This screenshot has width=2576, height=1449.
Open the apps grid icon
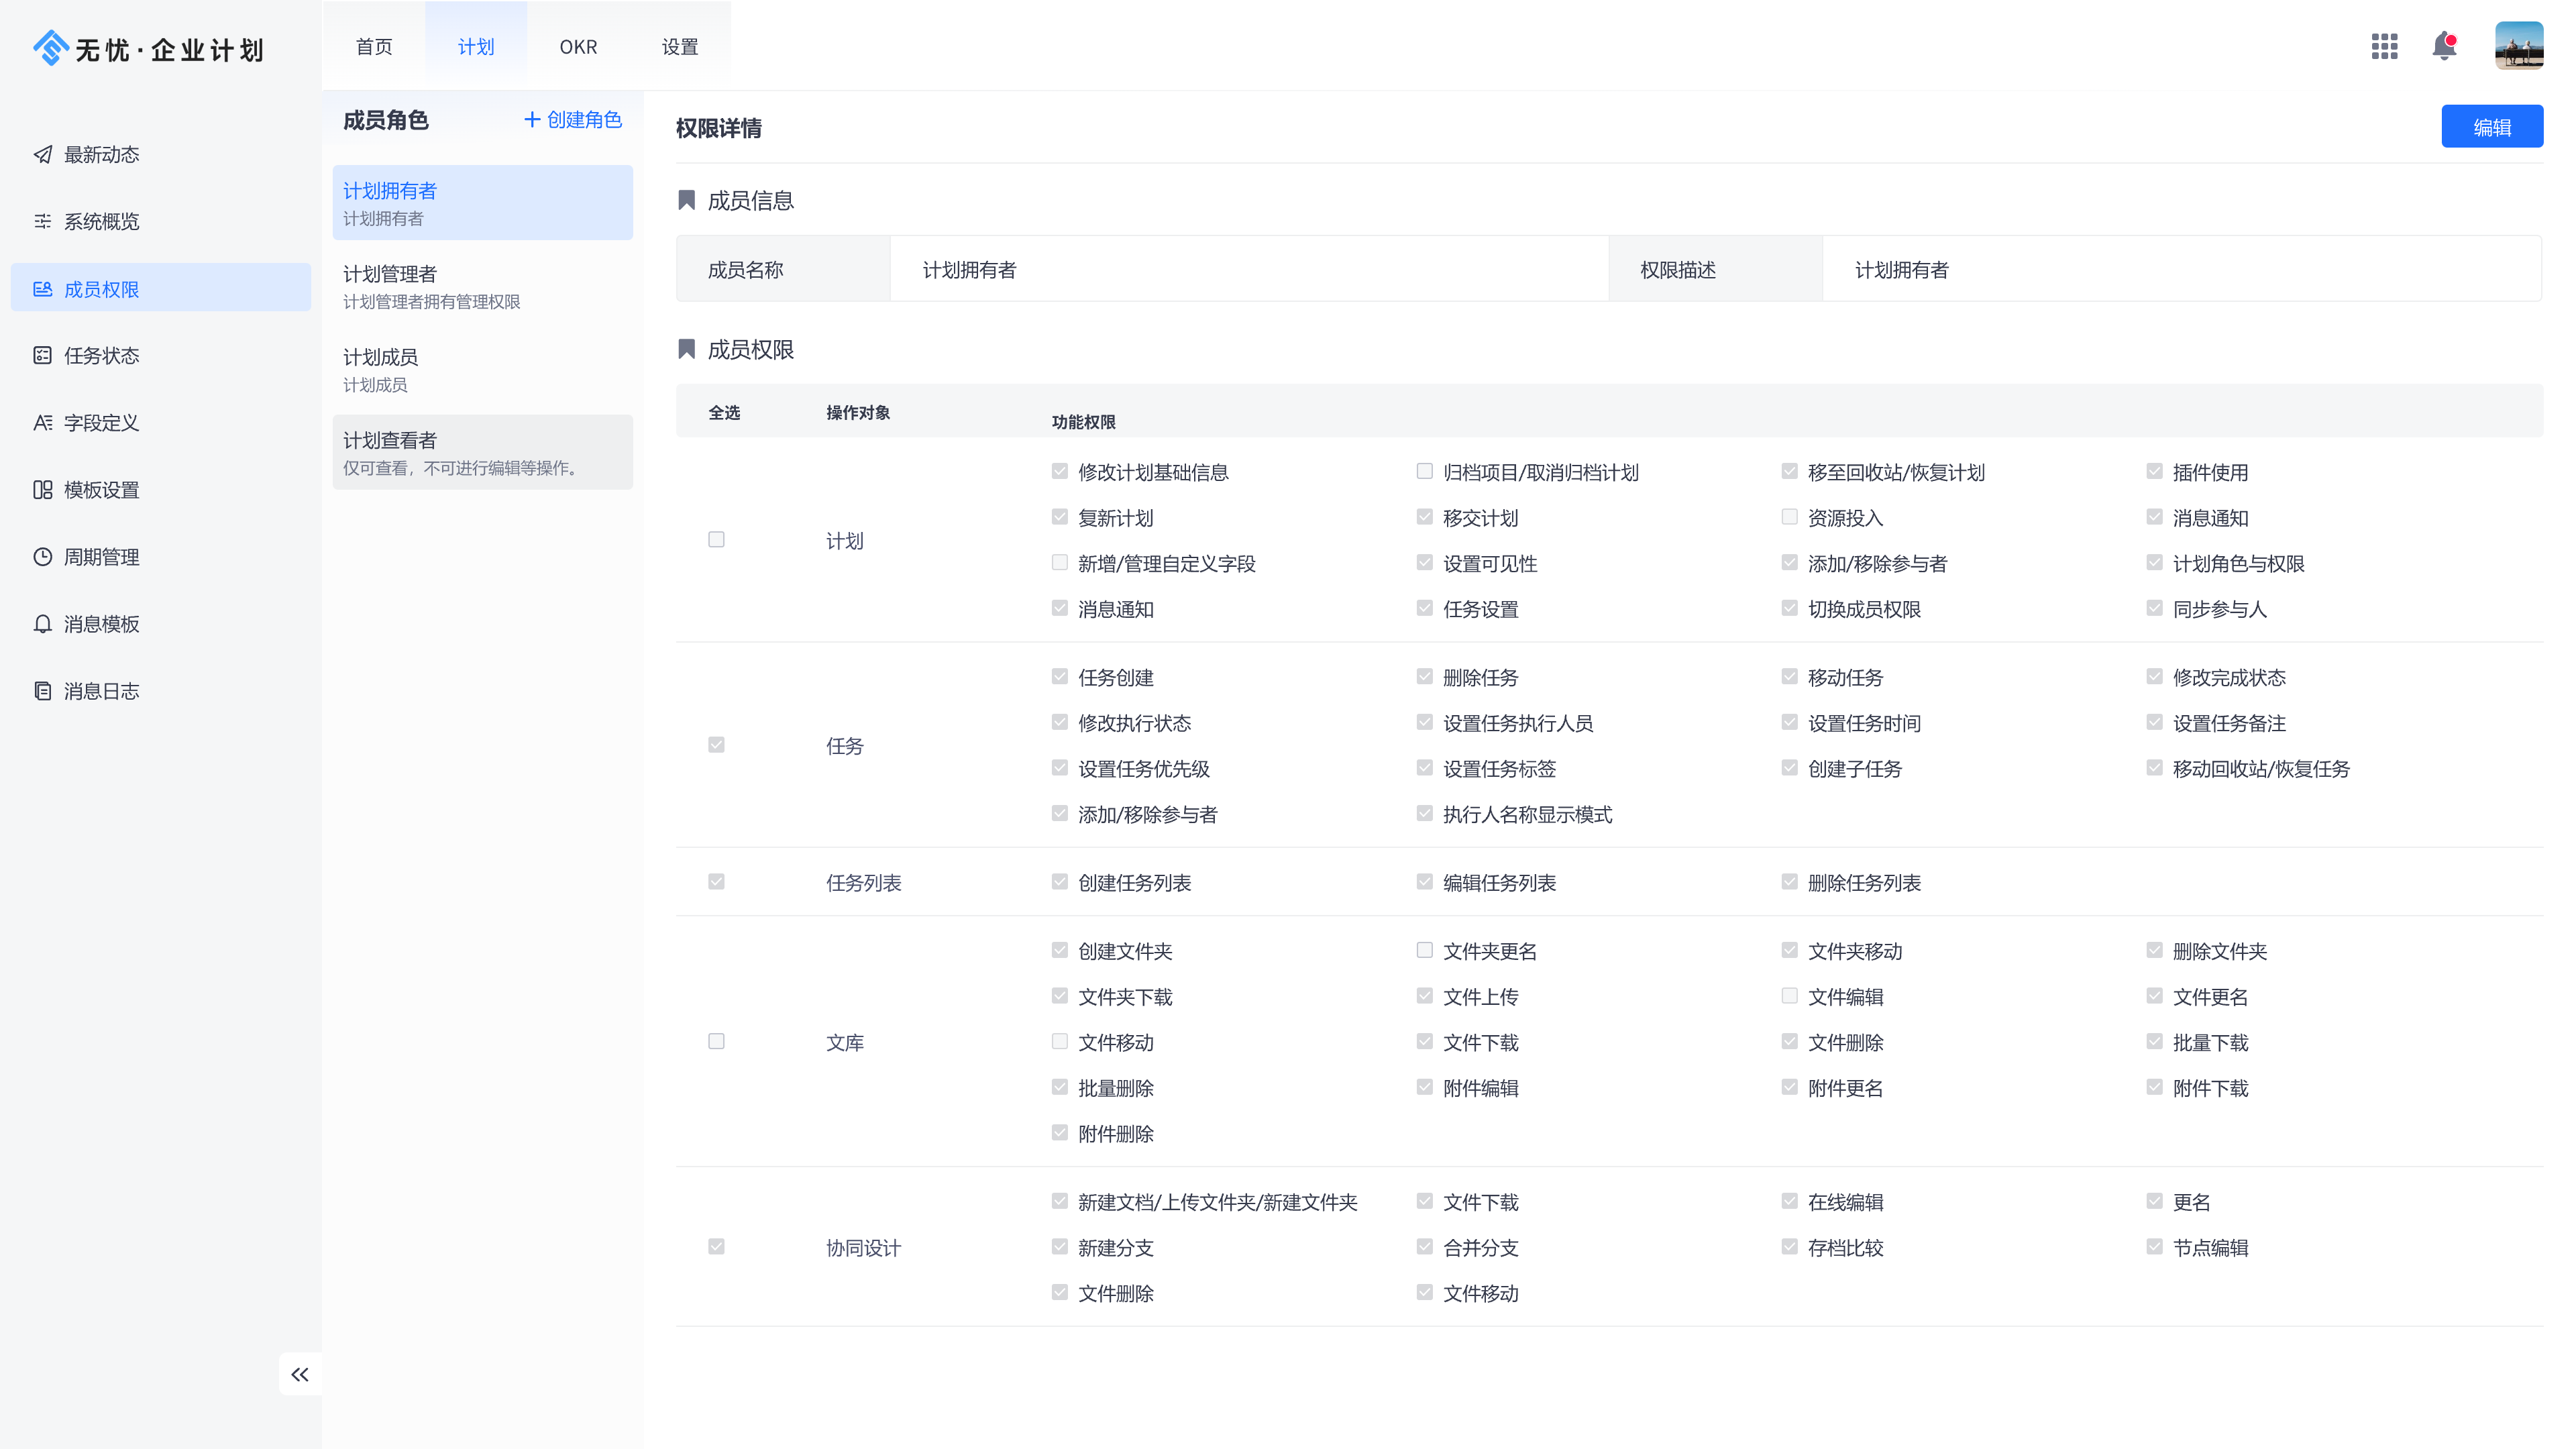pyautogui.click(x=2384, y=46)
